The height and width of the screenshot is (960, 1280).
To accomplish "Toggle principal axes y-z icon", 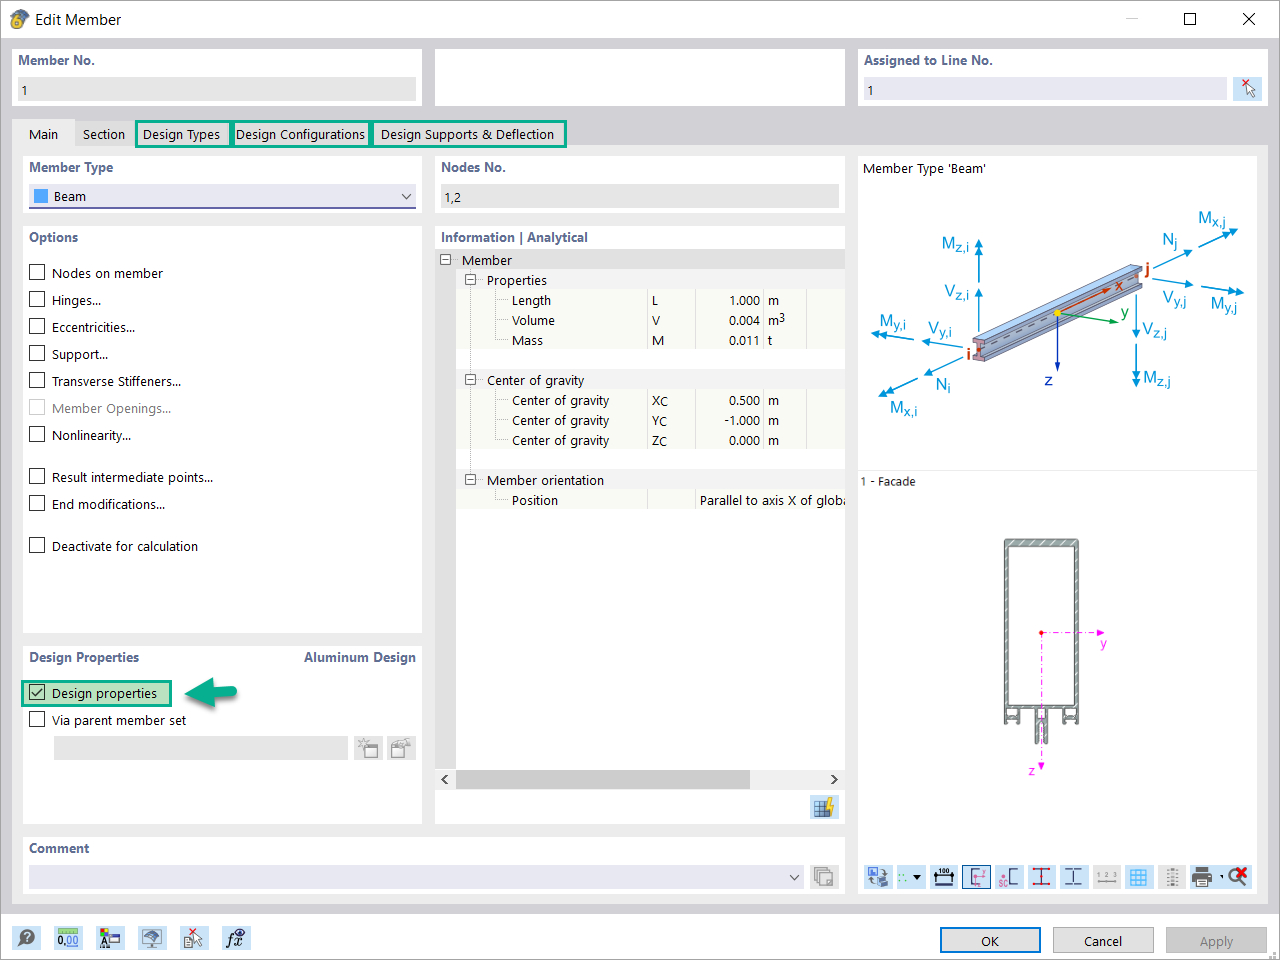I will click(976, 877).
